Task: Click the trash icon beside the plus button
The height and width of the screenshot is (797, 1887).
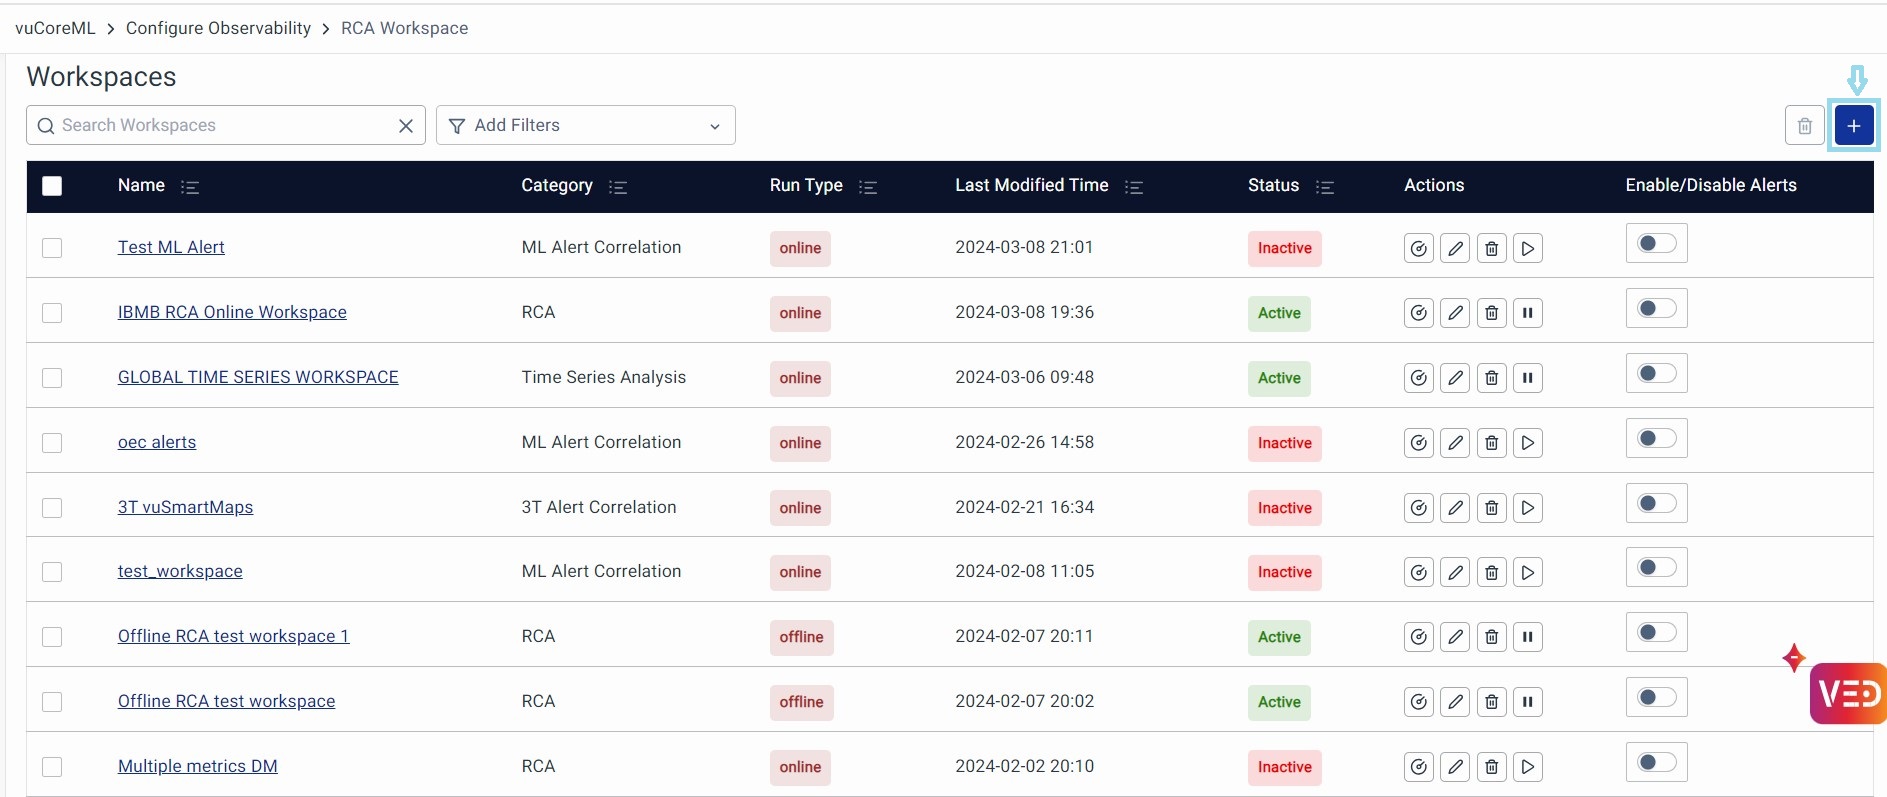Action: [1804, 126]
